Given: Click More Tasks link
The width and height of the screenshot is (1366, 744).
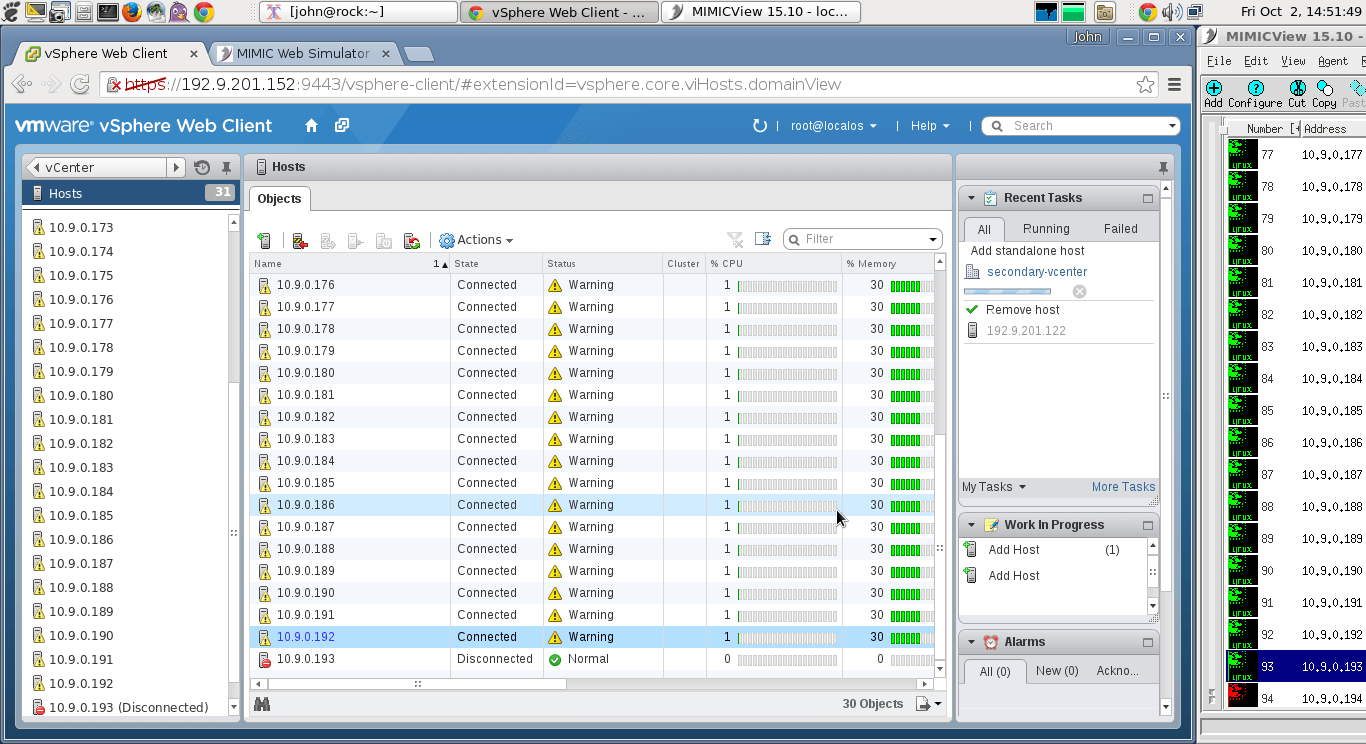Looking at the screenshot, I should (1123, 487).
